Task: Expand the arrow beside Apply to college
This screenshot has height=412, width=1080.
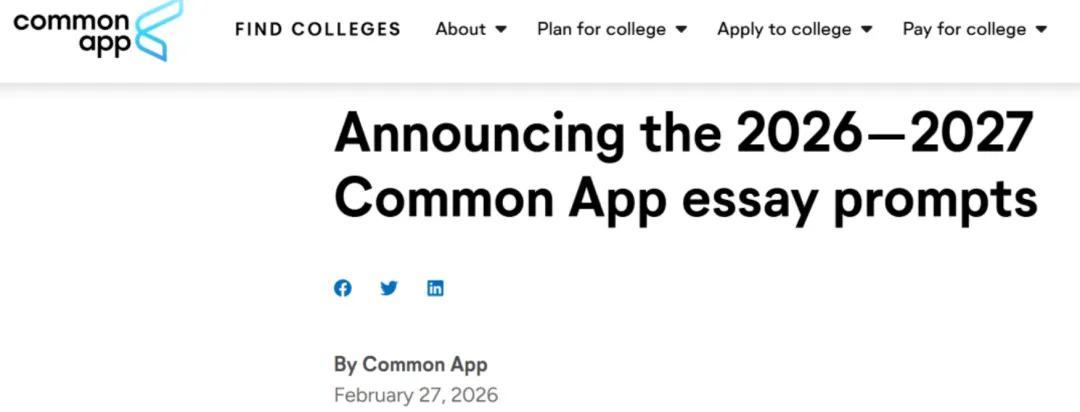Action: pos(867,30)
